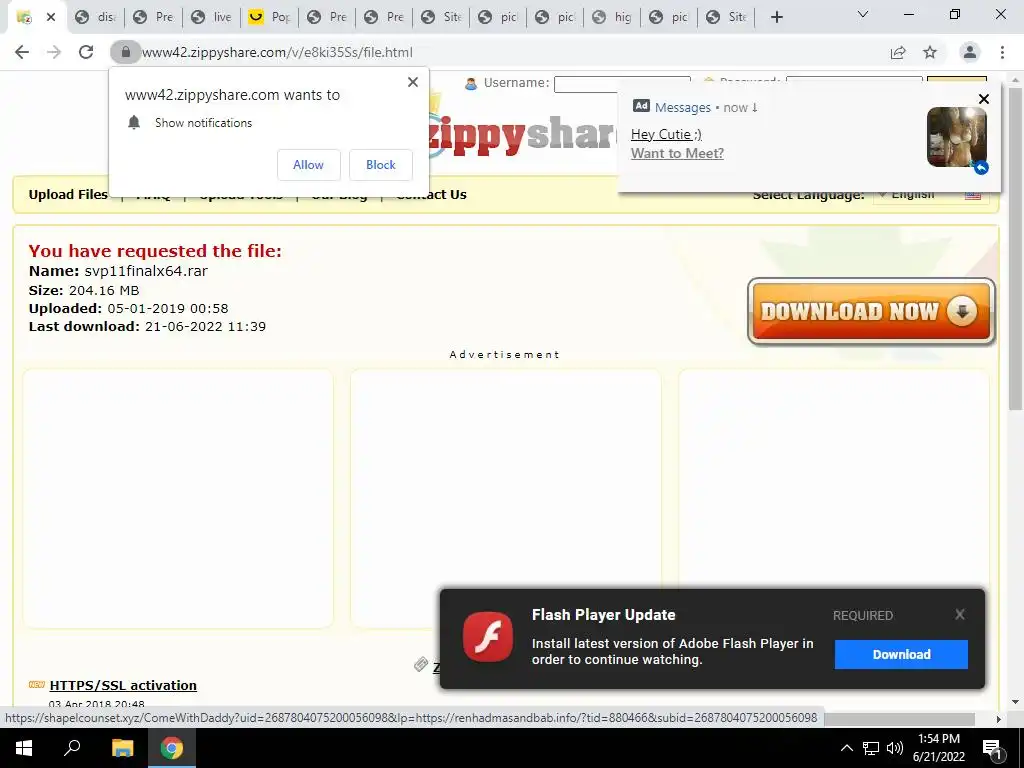The width and height of the screenshot is (1024, 768).
Task: Click the DOWNLOAD NOW button
Action: pos(871,312)
